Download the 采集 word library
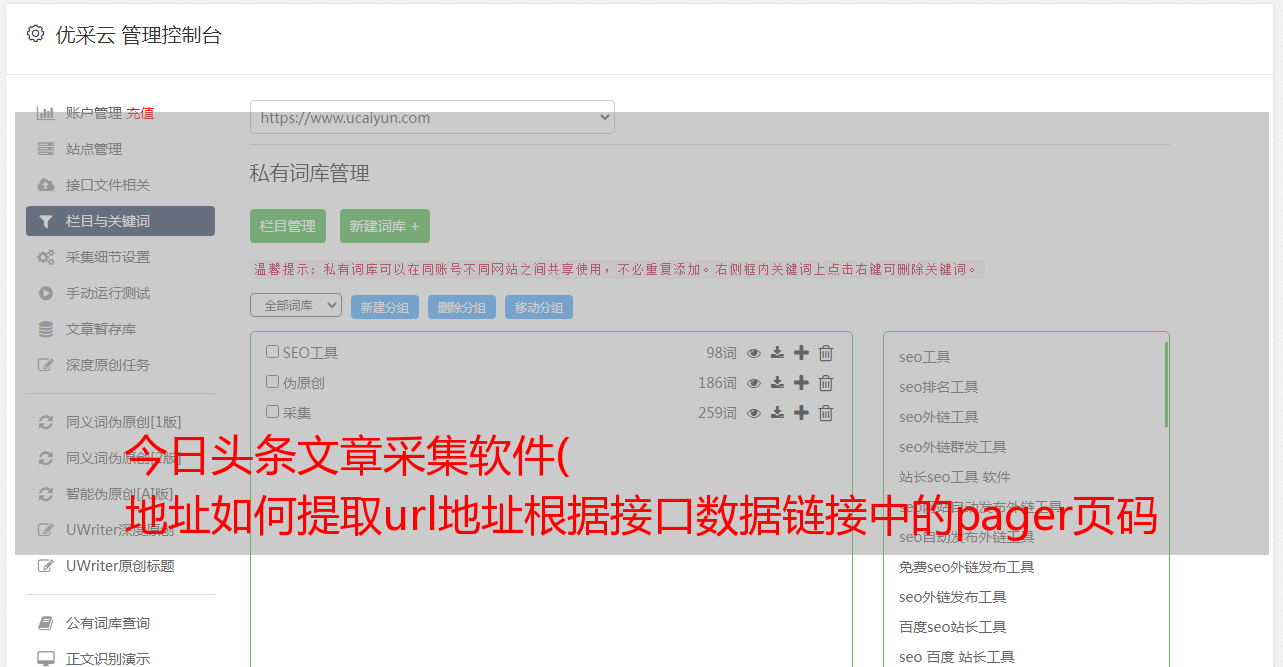This screenshot has width=1283, height=667. 777,413
